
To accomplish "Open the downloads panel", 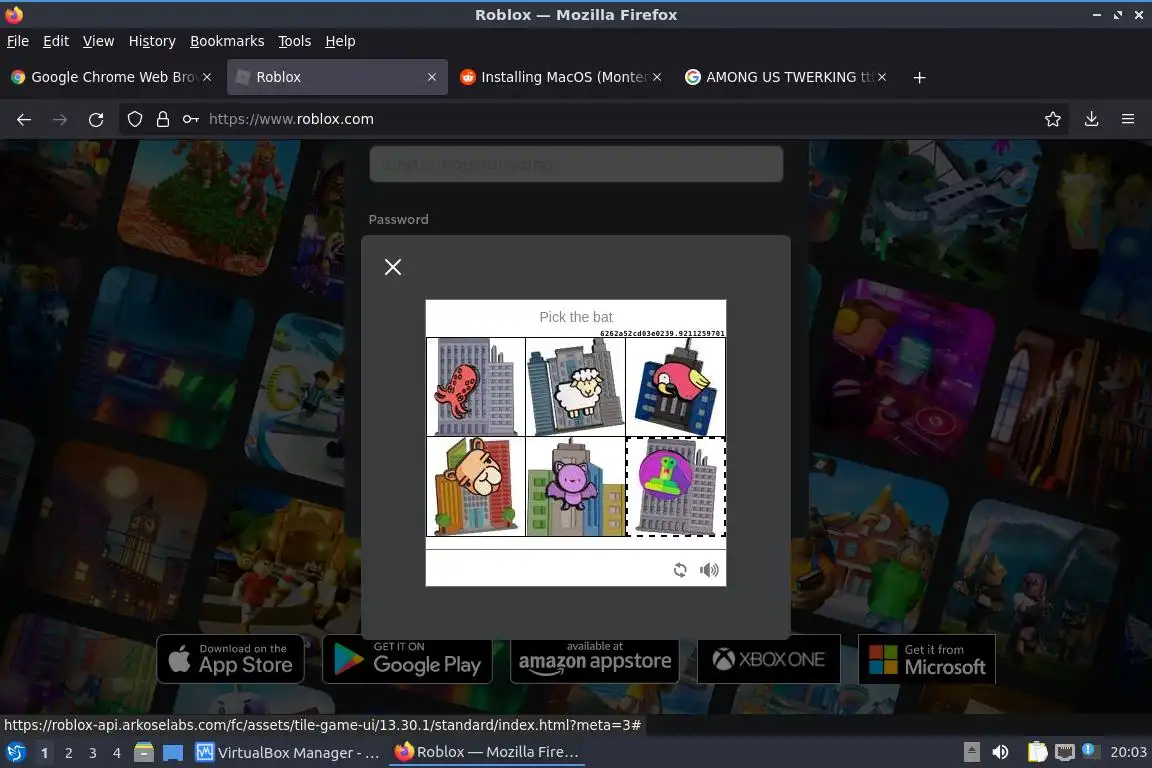I will pos(1092,119).
